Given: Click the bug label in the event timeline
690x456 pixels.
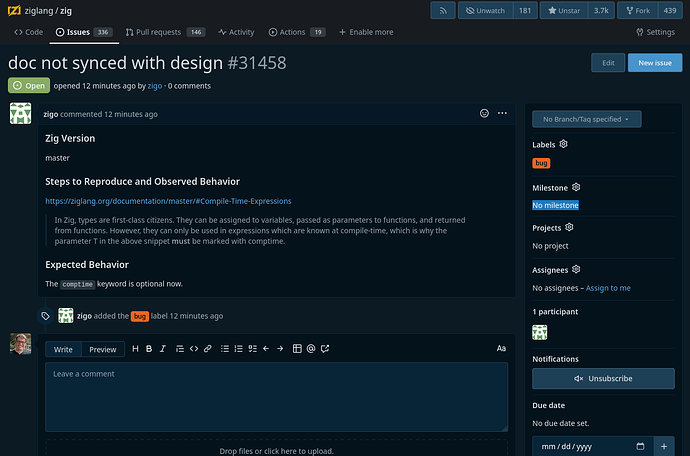Looking at the screenshot, I should click(x=139, y=316).
